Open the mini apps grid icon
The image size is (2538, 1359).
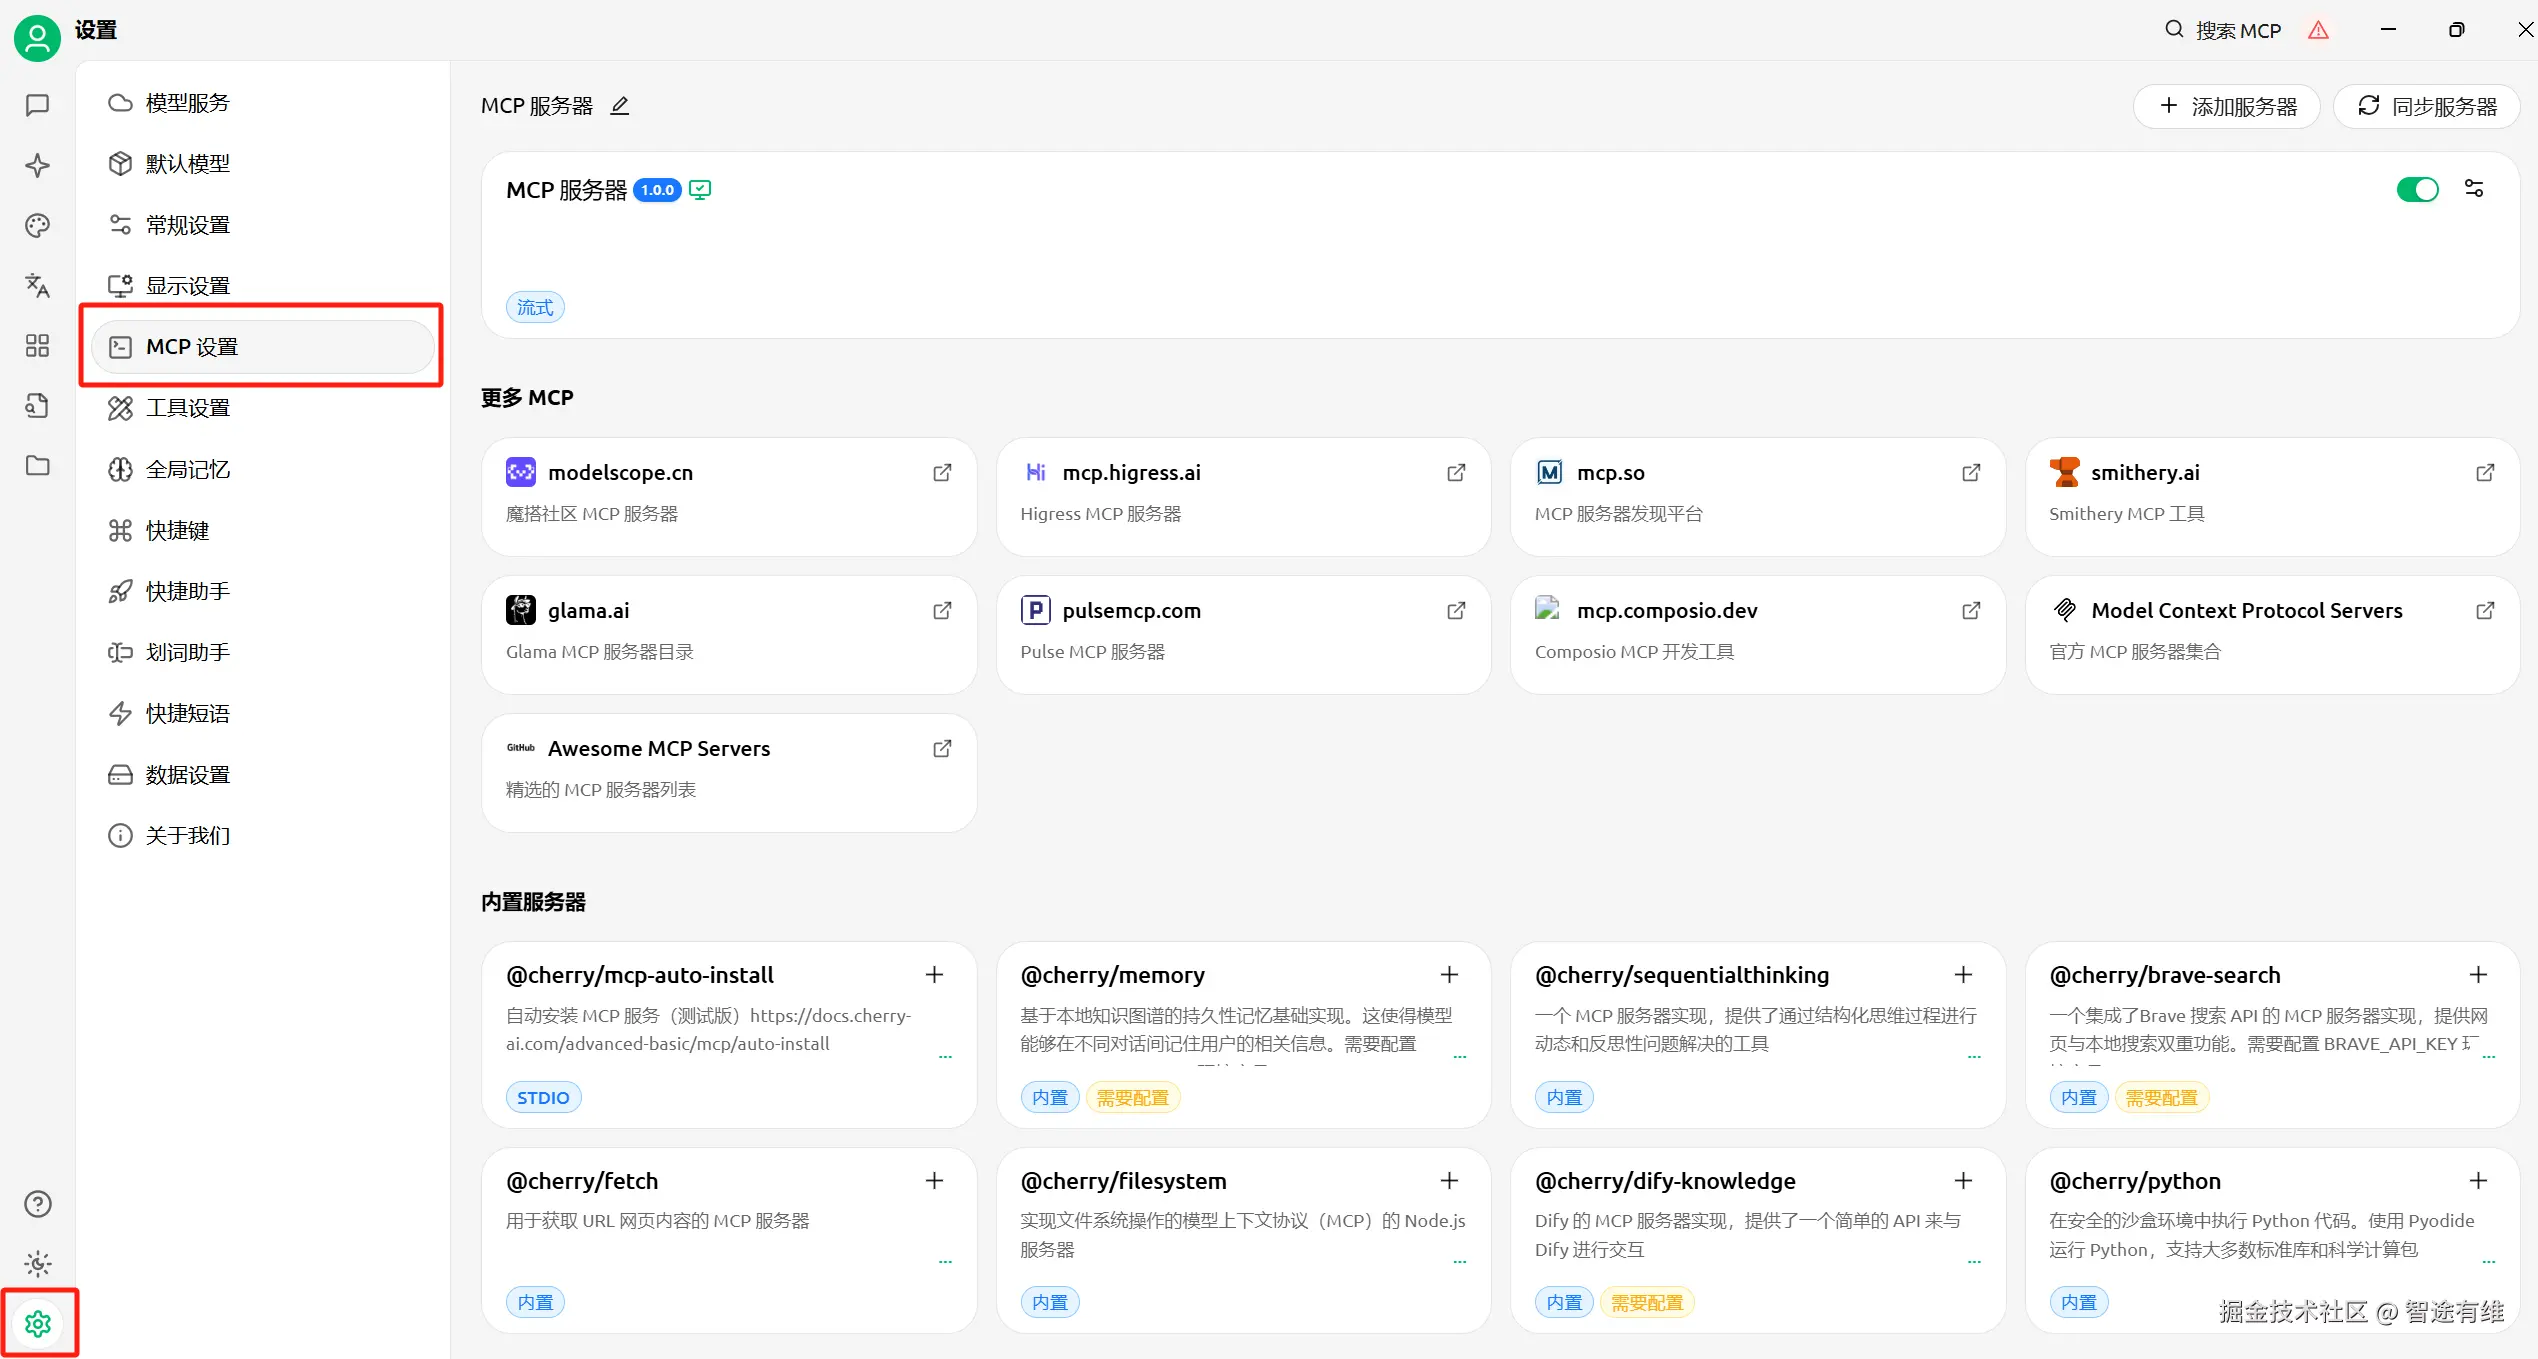click(37, 345)
